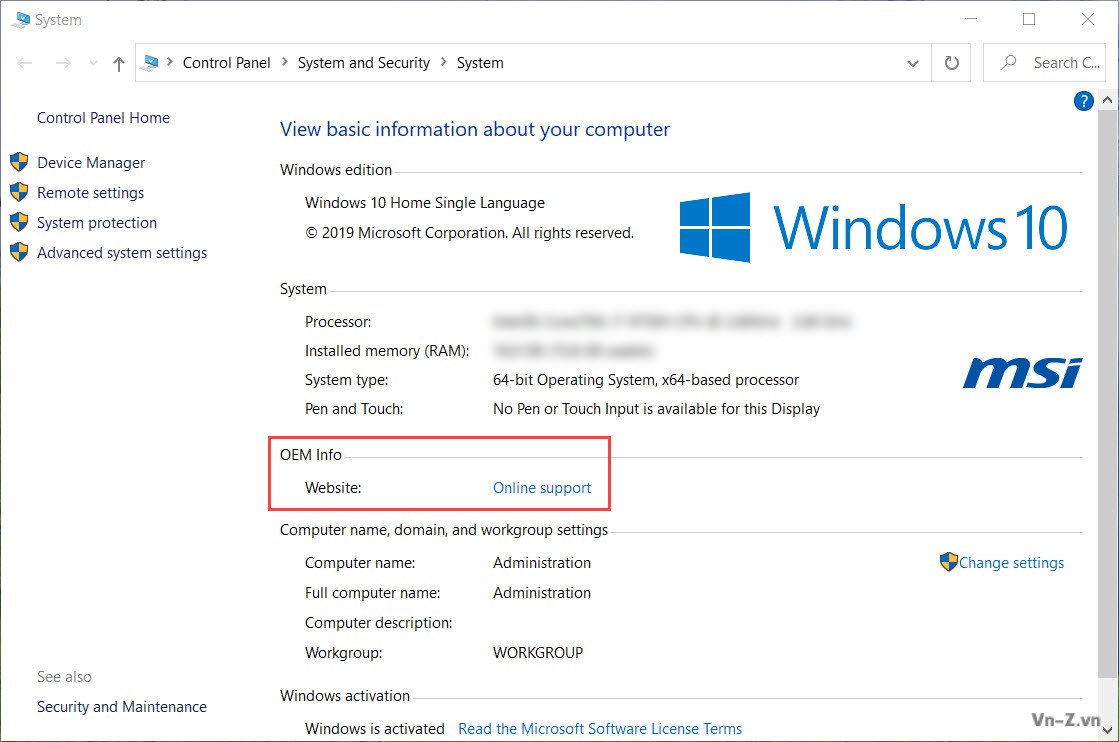Click the Windows 10 logo
1119x742 pixels.
[874, 228]
